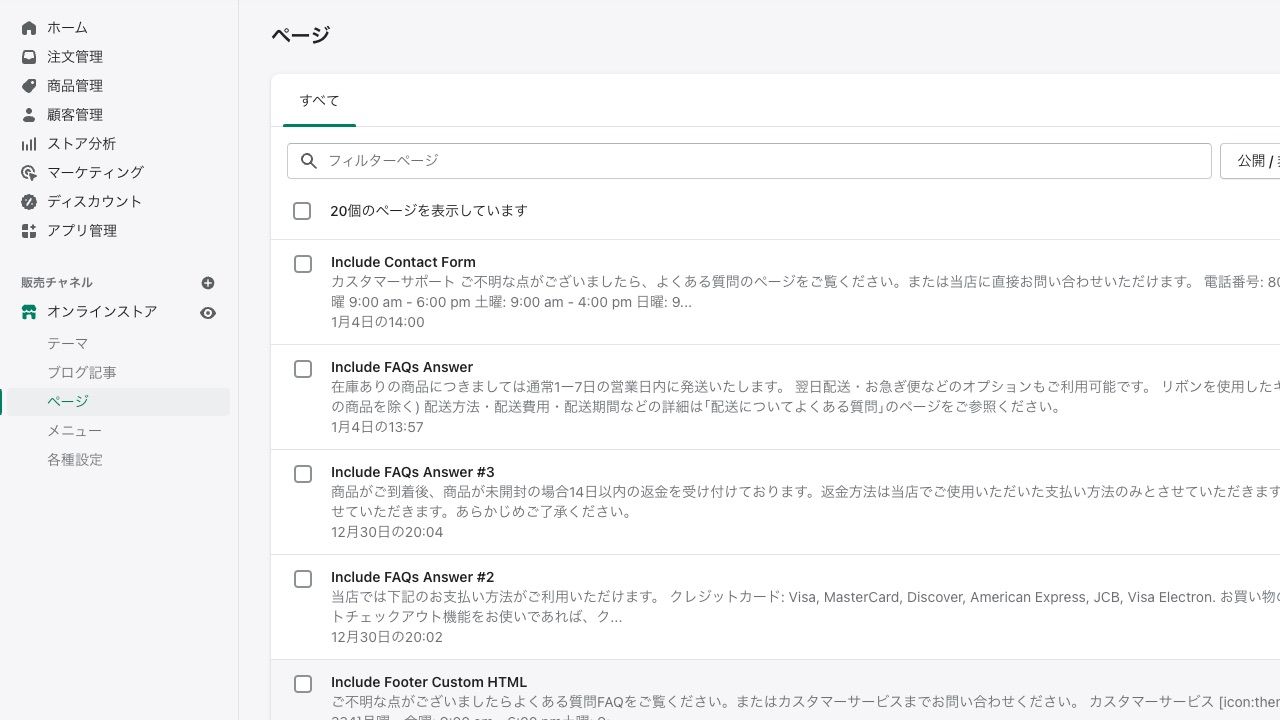Check the Include FAQs Answer #3 checkbox
The image size is (1280, 720).
[x=303, y=474]
